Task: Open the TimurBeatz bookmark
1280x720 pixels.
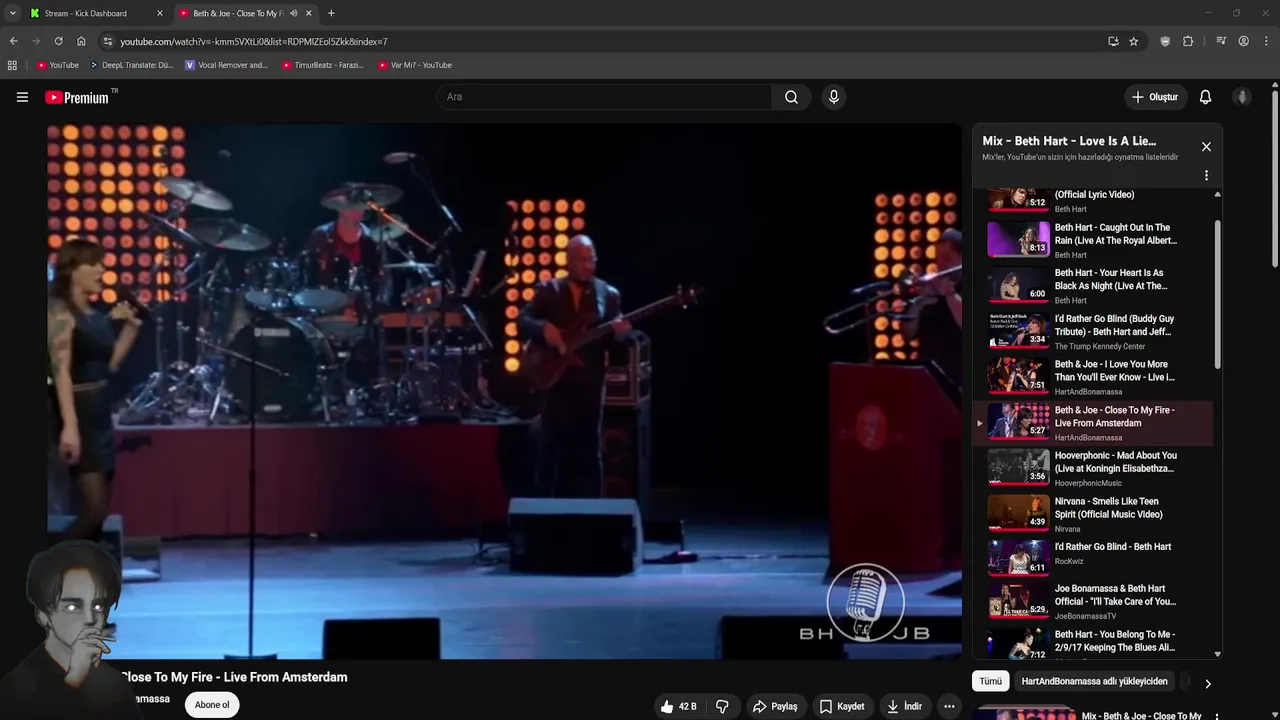Action: (x=322, y=65)
